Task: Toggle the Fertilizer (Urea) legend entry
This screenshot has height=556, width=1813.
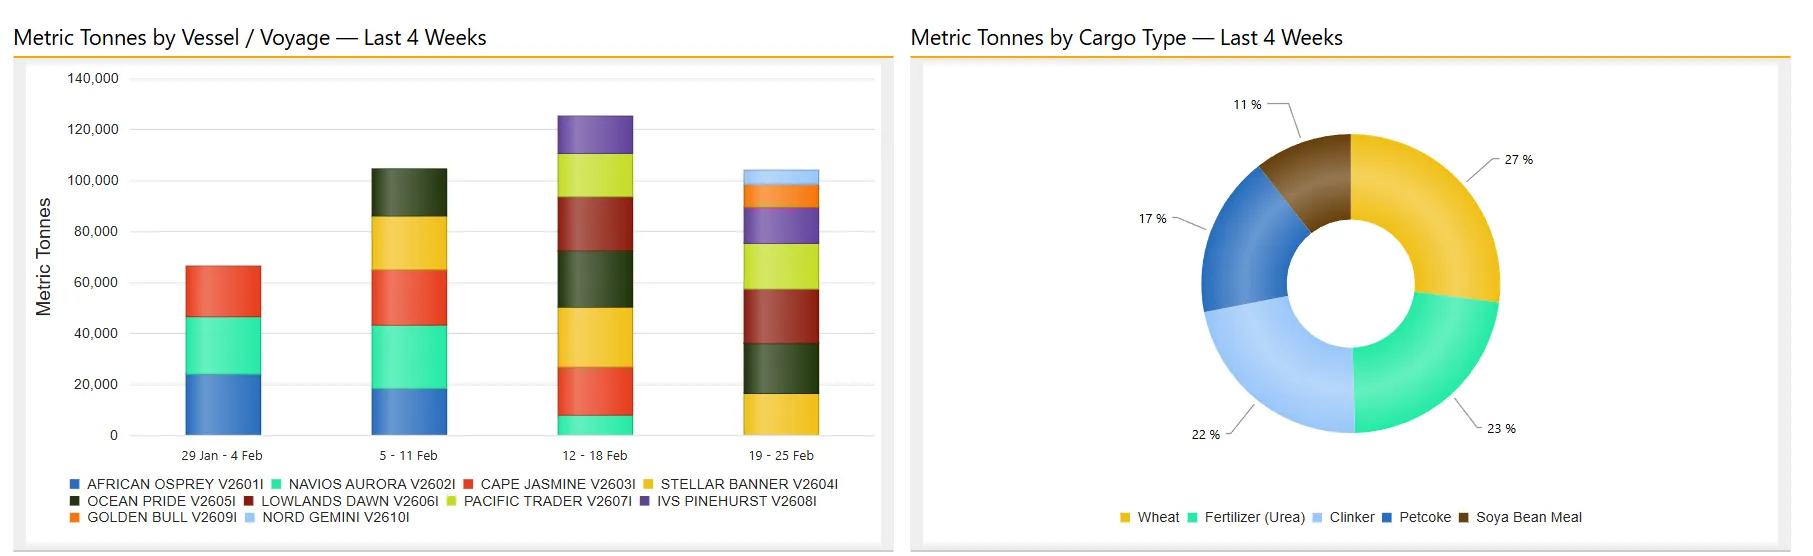Action: pyautogui.click(x=1246, y=517)
